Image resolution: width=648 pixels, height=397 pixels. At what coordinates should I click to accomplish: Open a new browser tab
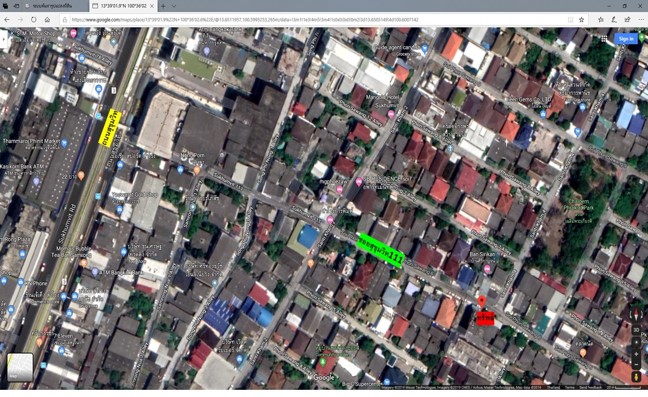[163, 6]
